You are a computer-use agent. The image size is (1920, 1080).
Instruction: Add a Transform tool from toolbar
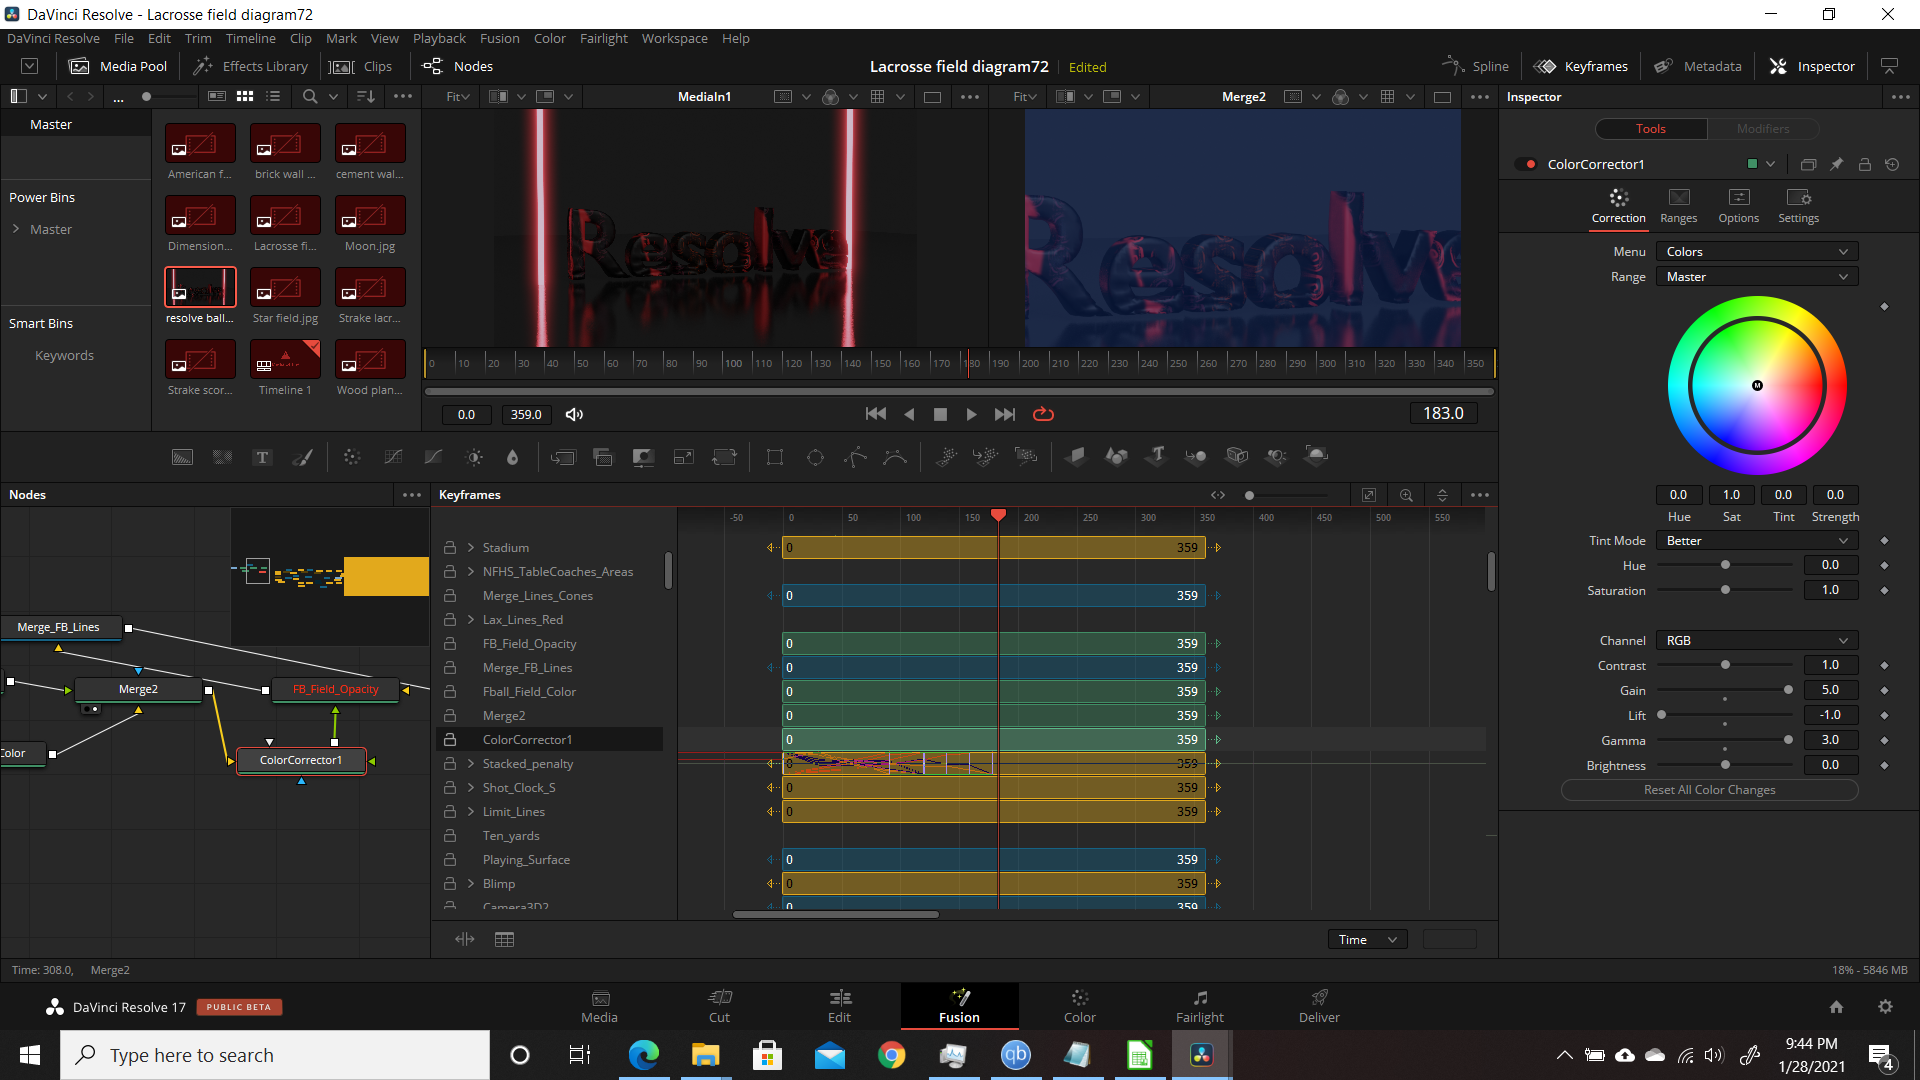[x=724, y=457]
